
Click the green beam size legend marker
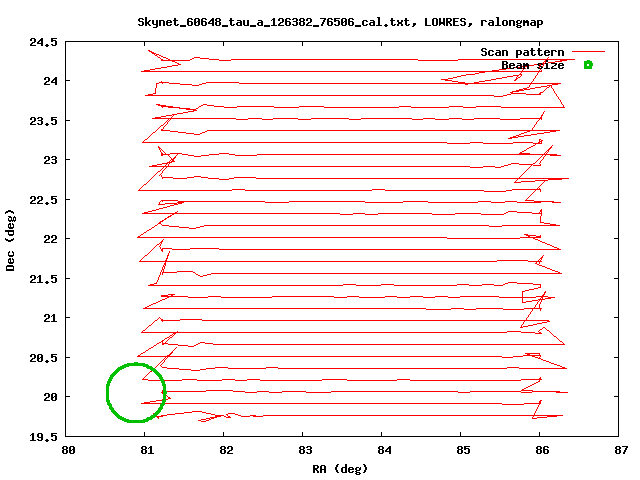click(x=588, y=65)
